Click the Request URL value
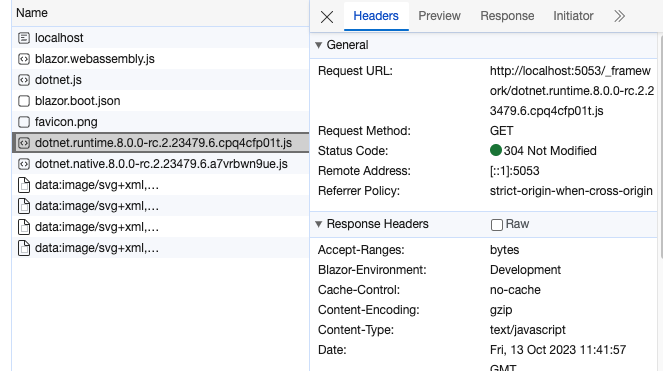Image resolution: width=663 pixels, height=371 pixels. (572, 91)
